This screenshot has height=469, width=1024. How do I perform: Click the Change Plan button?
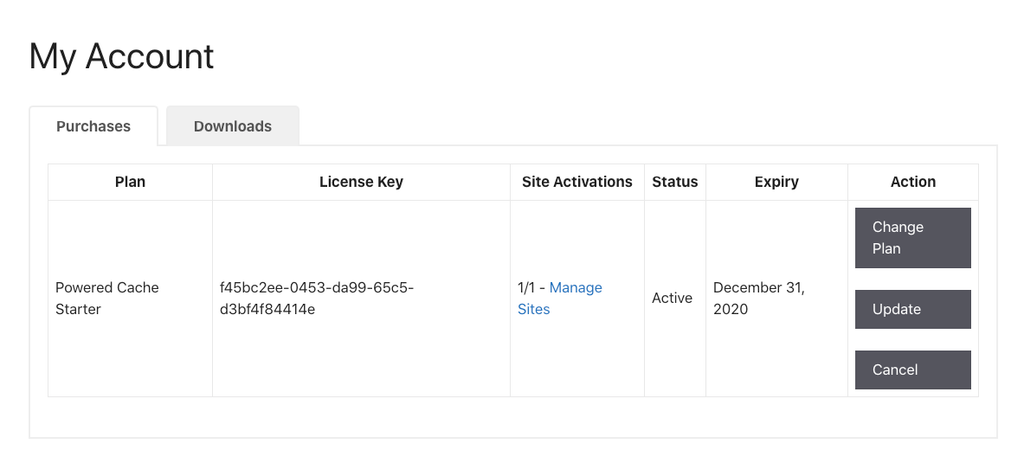913,238
